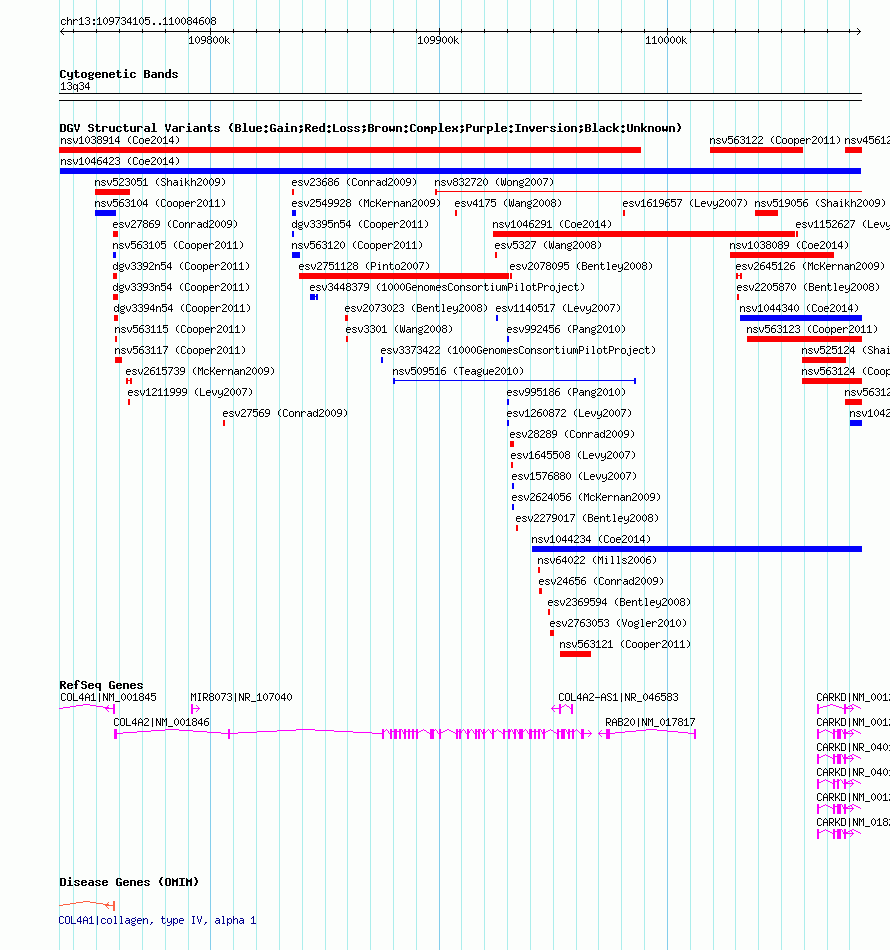Click the nsv563122 (Cooper2011) red bar
The height and width of the screenshot is (950, 890).
(x=756, y=150)
